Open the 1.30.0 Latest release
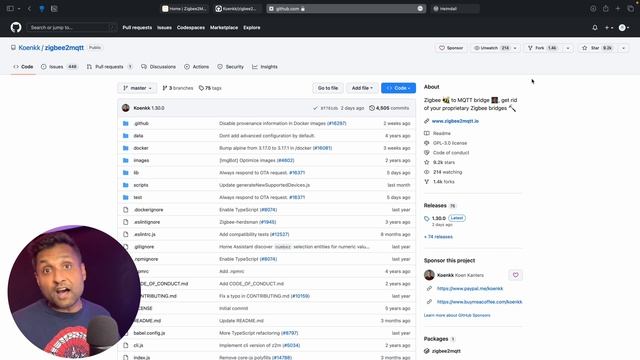The image size is (640, 360). [x=444, y=218]
